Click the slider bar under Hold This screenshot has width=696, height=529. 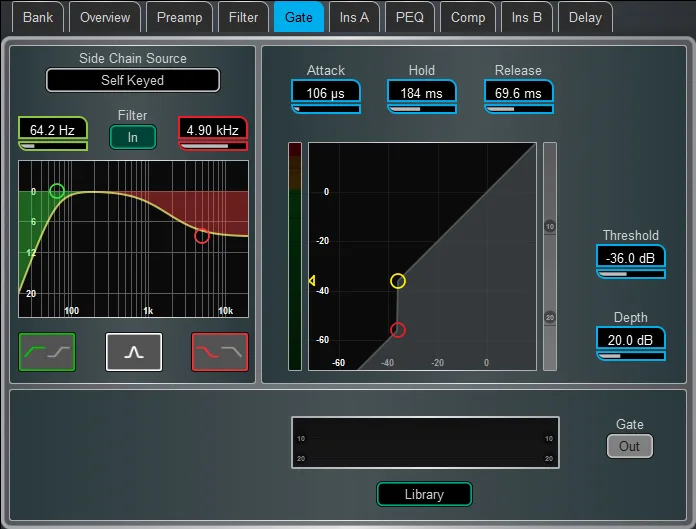422,109
